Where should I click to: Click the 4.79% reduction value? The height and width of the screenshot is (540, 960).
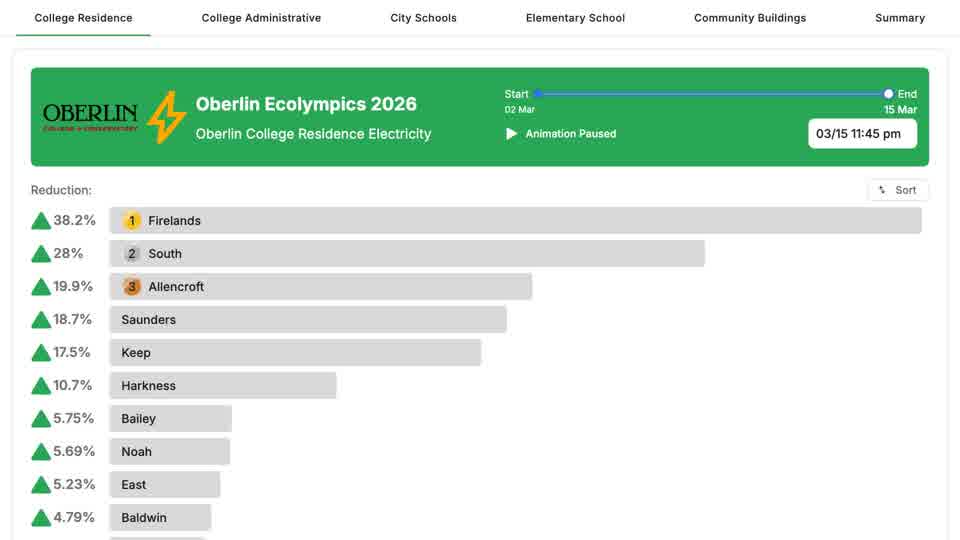coord(74,518)
